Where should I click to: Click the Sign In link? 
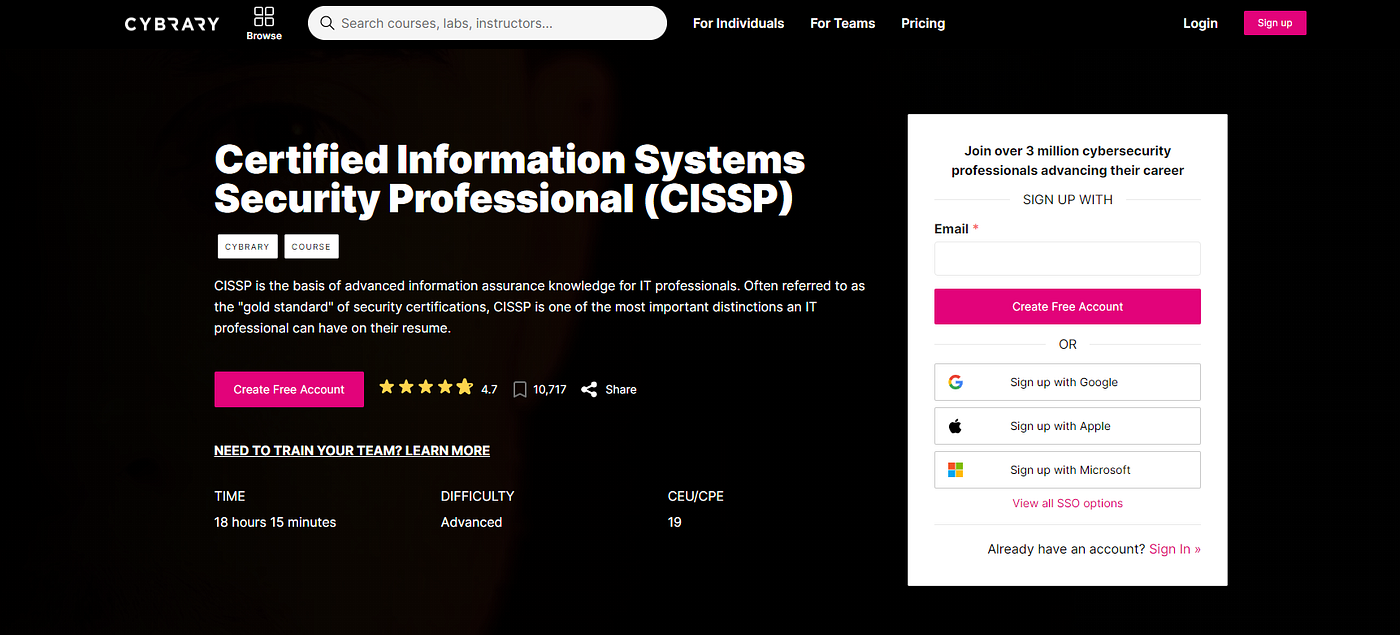click(x=1175, y=549)
